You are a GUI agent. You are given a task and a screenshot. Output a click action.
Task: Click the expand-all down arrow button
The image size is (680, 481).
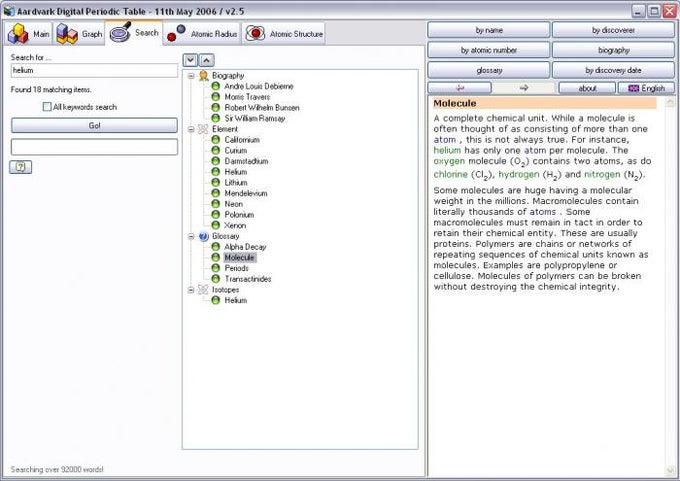(x=190, y=60)
